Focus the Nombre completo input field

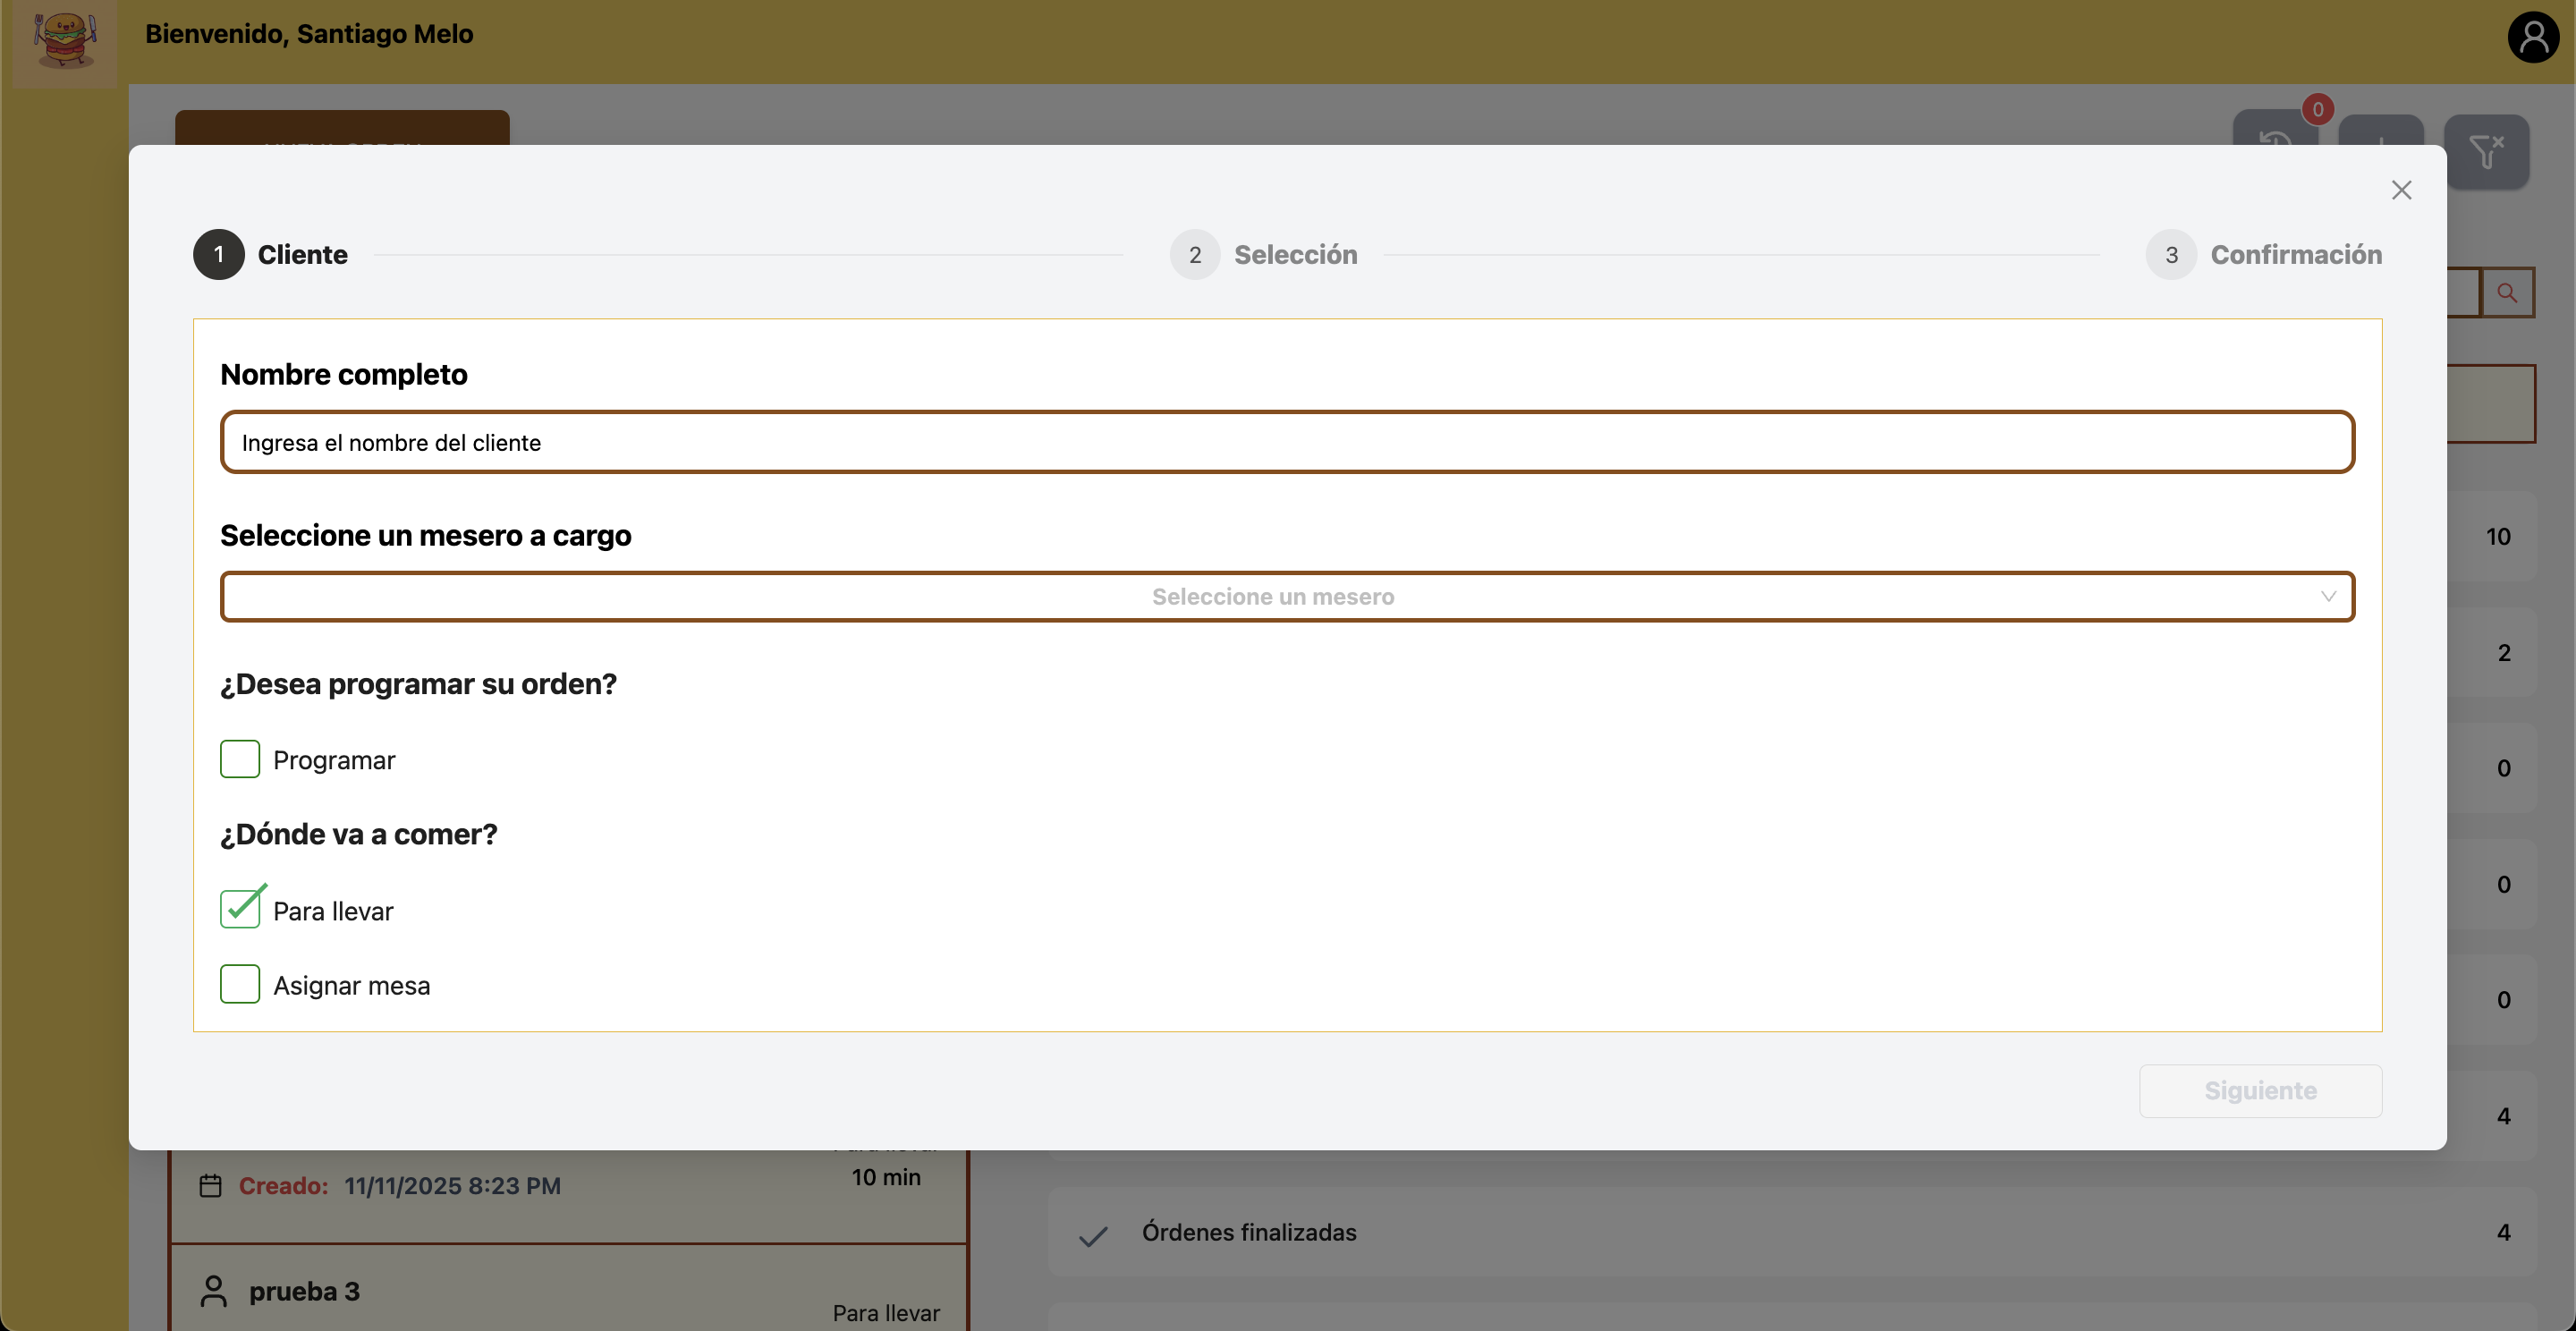click(x=1286, y=443)
